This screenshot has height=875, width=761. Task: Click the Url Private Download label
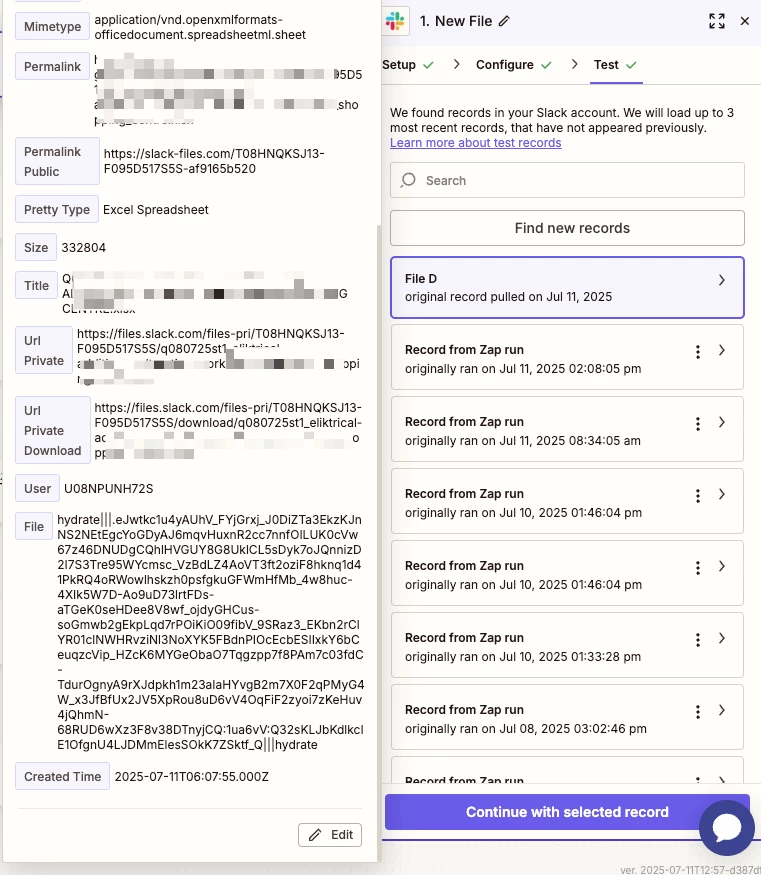click(53, 430)
